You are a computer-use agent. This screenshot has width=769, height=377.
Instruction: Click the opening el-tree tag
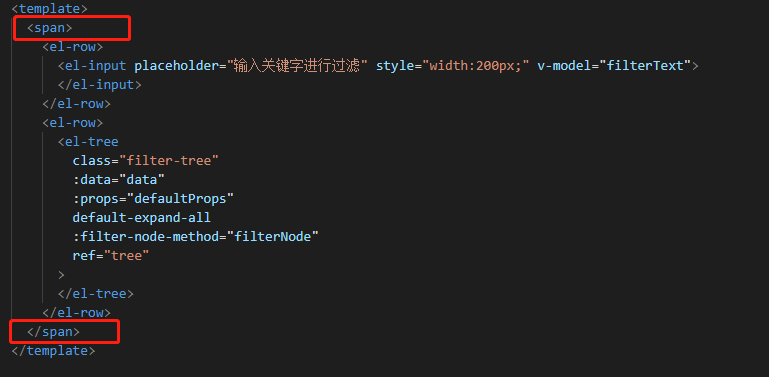[88, 142]
